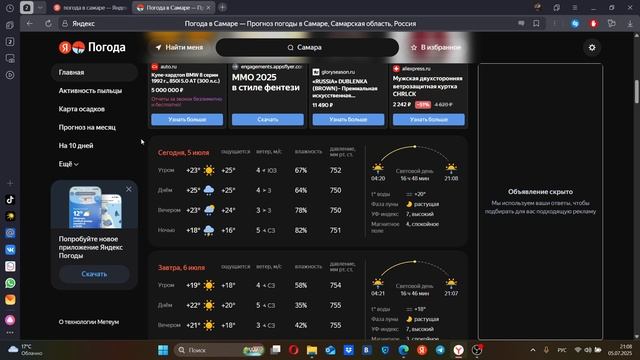The image size is (640, 360).
Task: Open Yandex Mail envelope in sidebar
Action: pyautogui.click(x=10, y=300)
